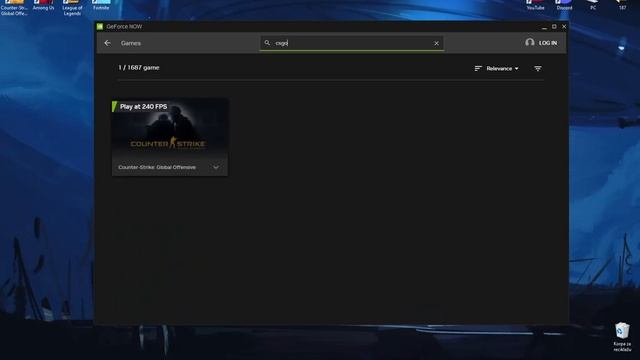
Task: Select the Recycle Bin desktop icon
Action: [x=622, y=337]
